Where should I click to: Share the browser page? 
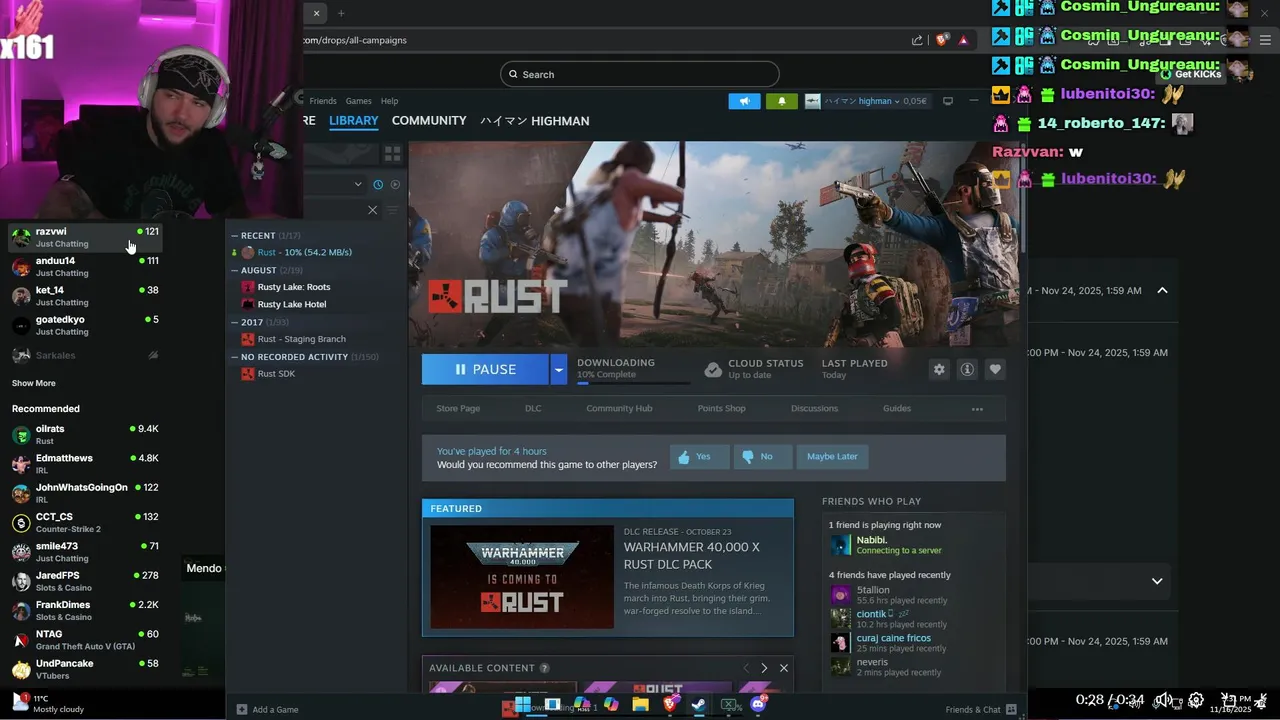pos(917,40)
